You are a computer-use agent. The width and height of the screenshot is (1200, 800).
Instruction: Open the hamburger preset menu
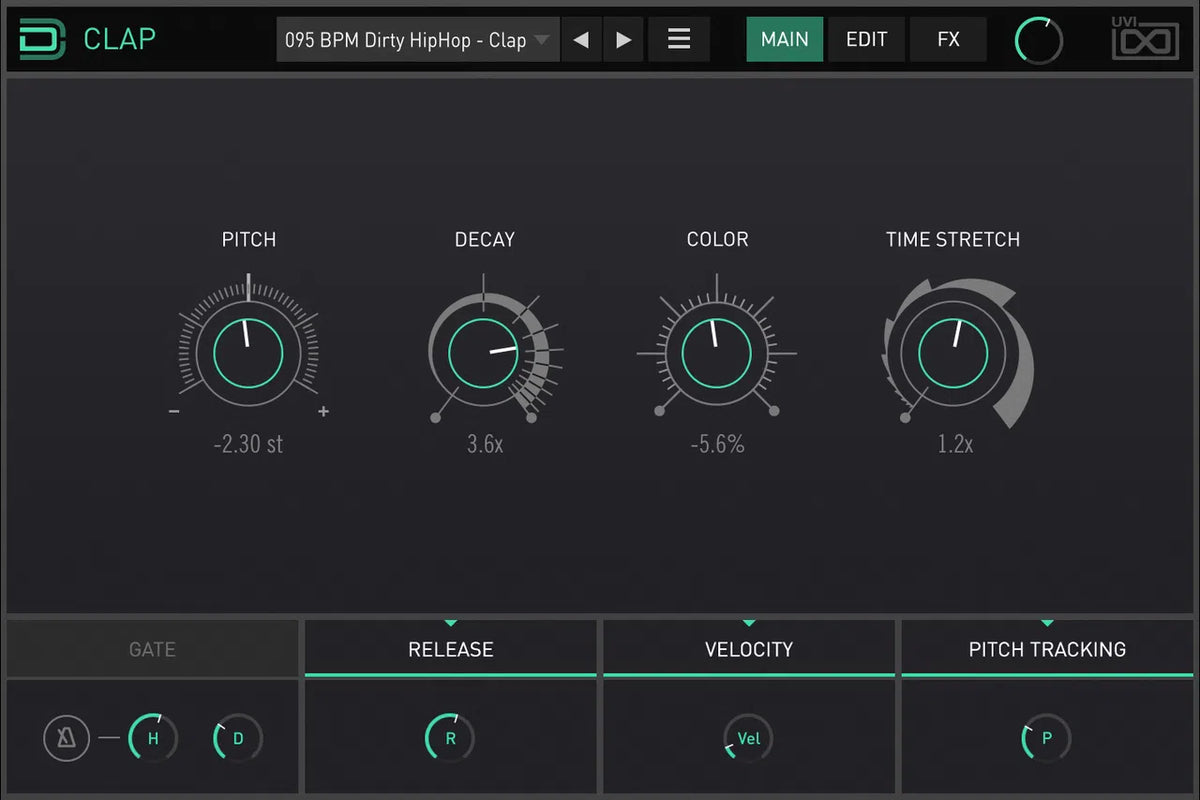pos(679,40)
